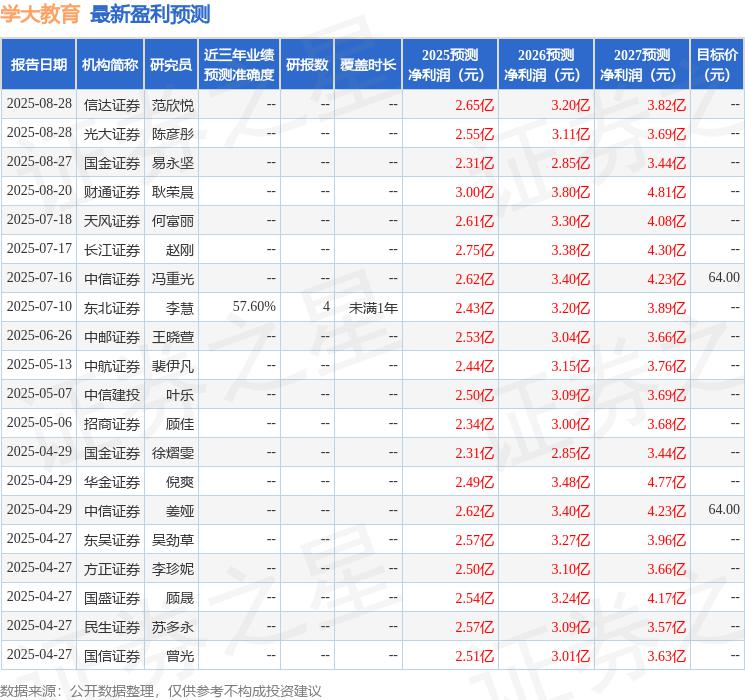Image resolution: width=745 pixels, height=700 pixels.
Task: Click analyst 姜娅
Action: point(180,511)
